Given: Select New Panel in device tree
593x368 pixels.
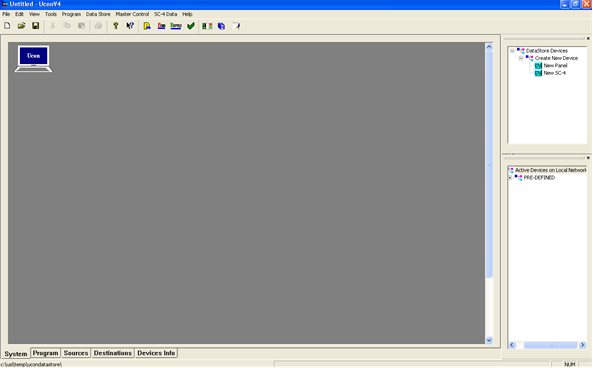Looking at the screenshot, I should [x=555, y=65].
